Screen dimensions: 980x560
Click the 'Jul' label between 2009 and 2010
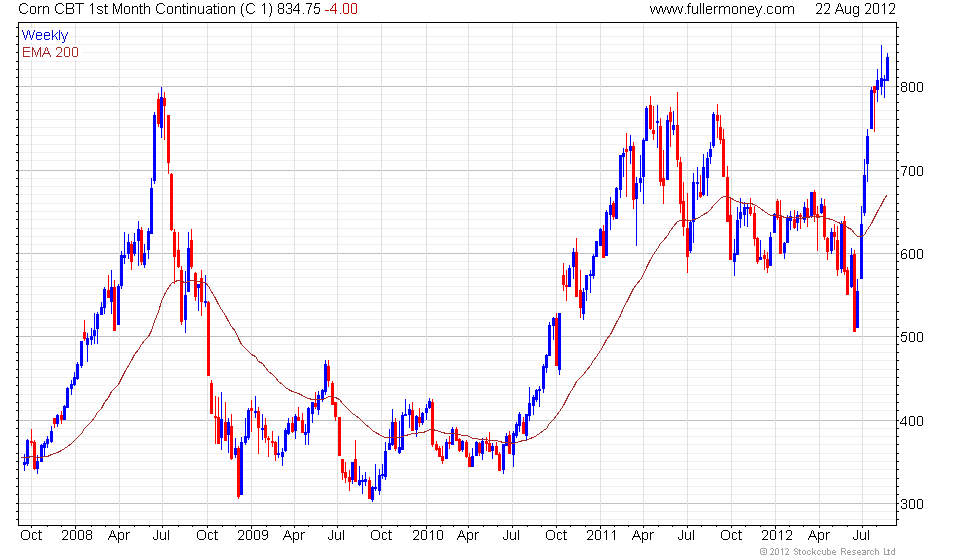[336, 536]
